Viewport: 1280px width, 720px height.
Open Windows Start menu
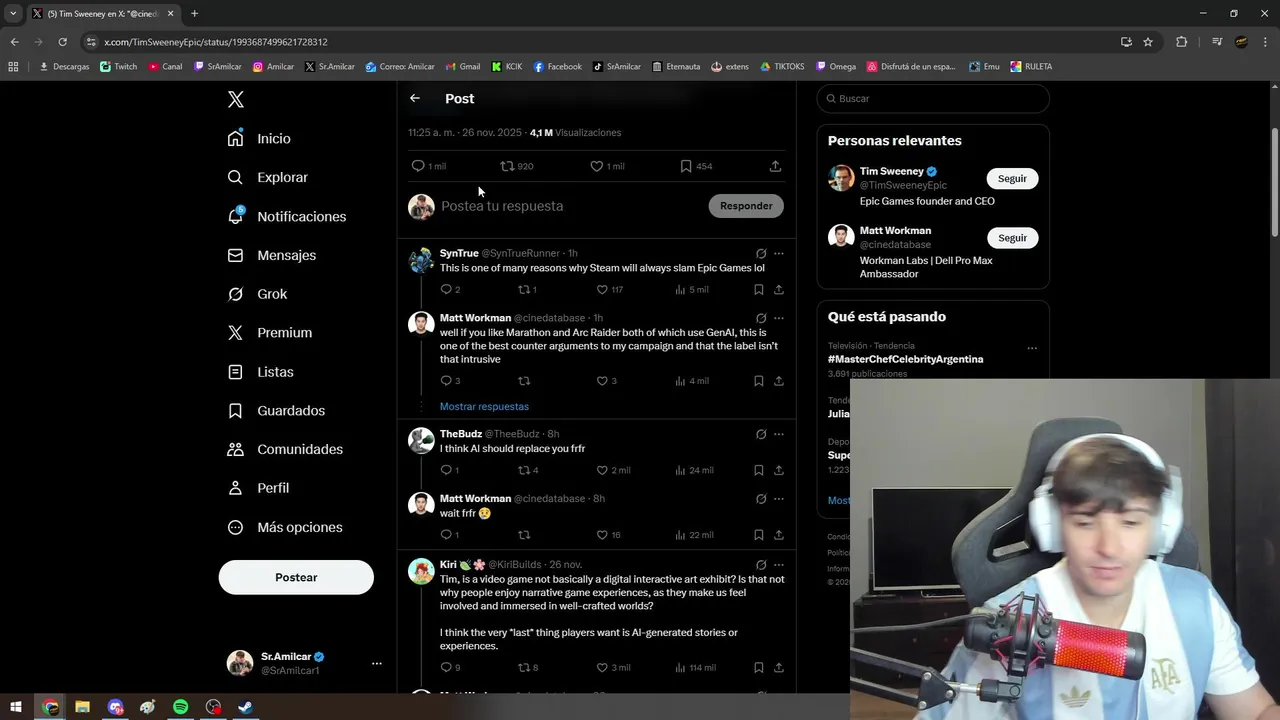point(16,707)
